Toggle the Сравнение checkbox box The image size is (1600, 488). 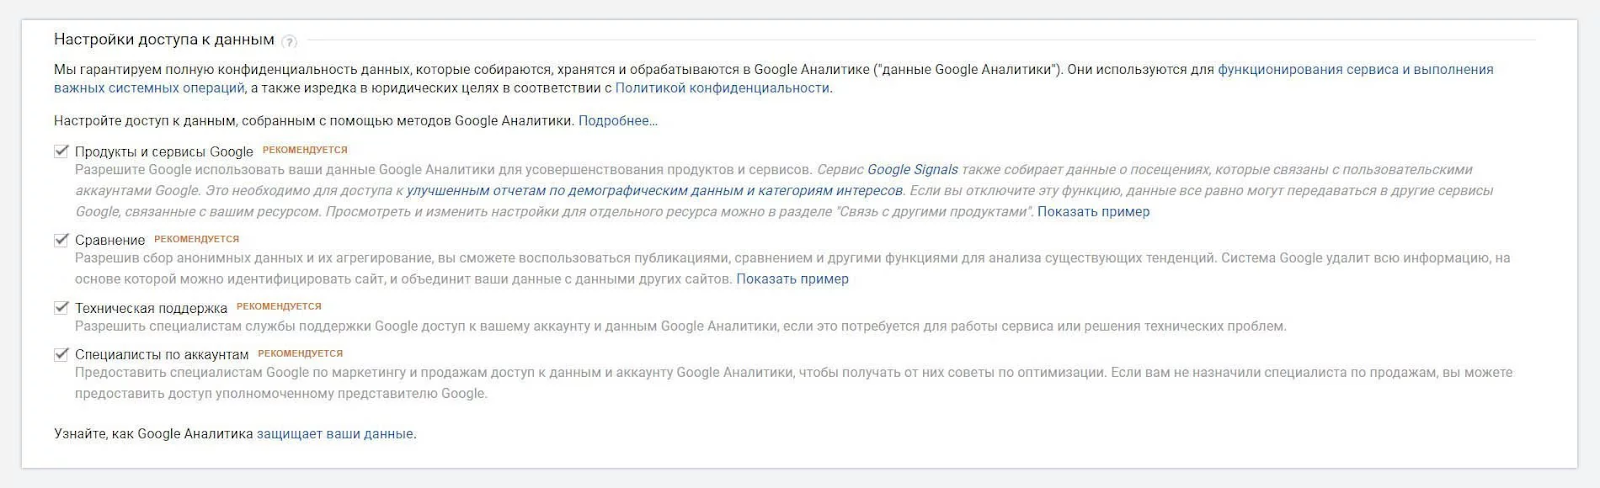click(61, 240)
